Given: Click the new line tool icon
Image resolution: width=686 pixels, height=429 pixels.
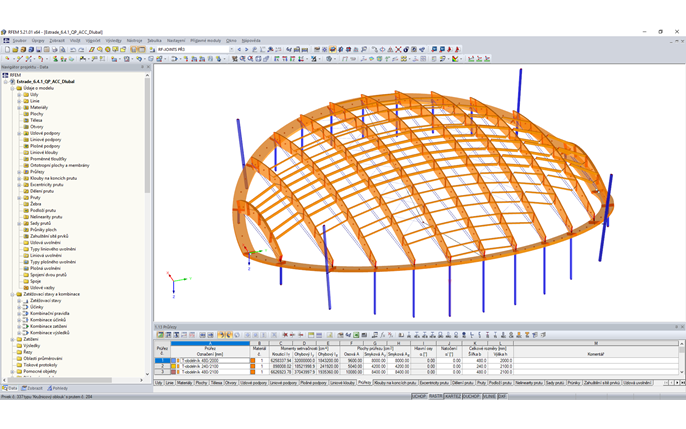Looking at the screenshot, I should [x=20, y=59].
